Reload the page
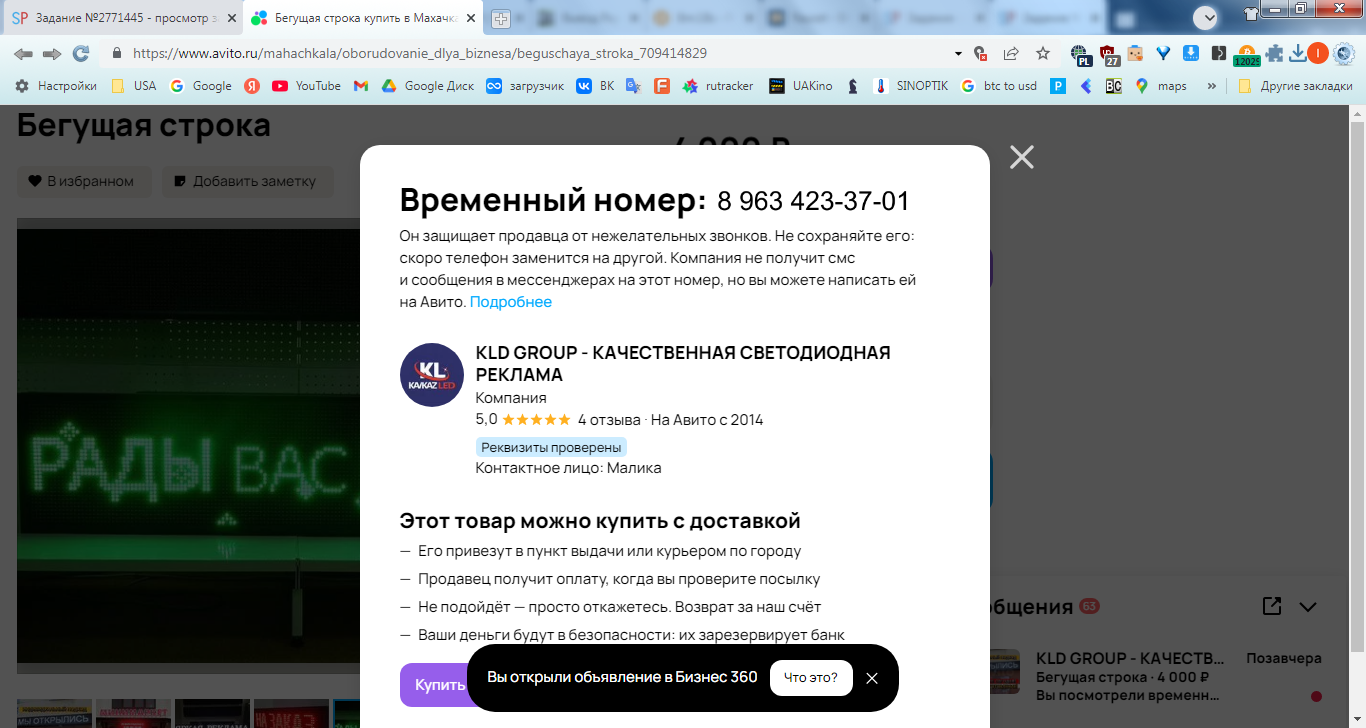Viewport: 1366px width, 728px height. [81, 53]
